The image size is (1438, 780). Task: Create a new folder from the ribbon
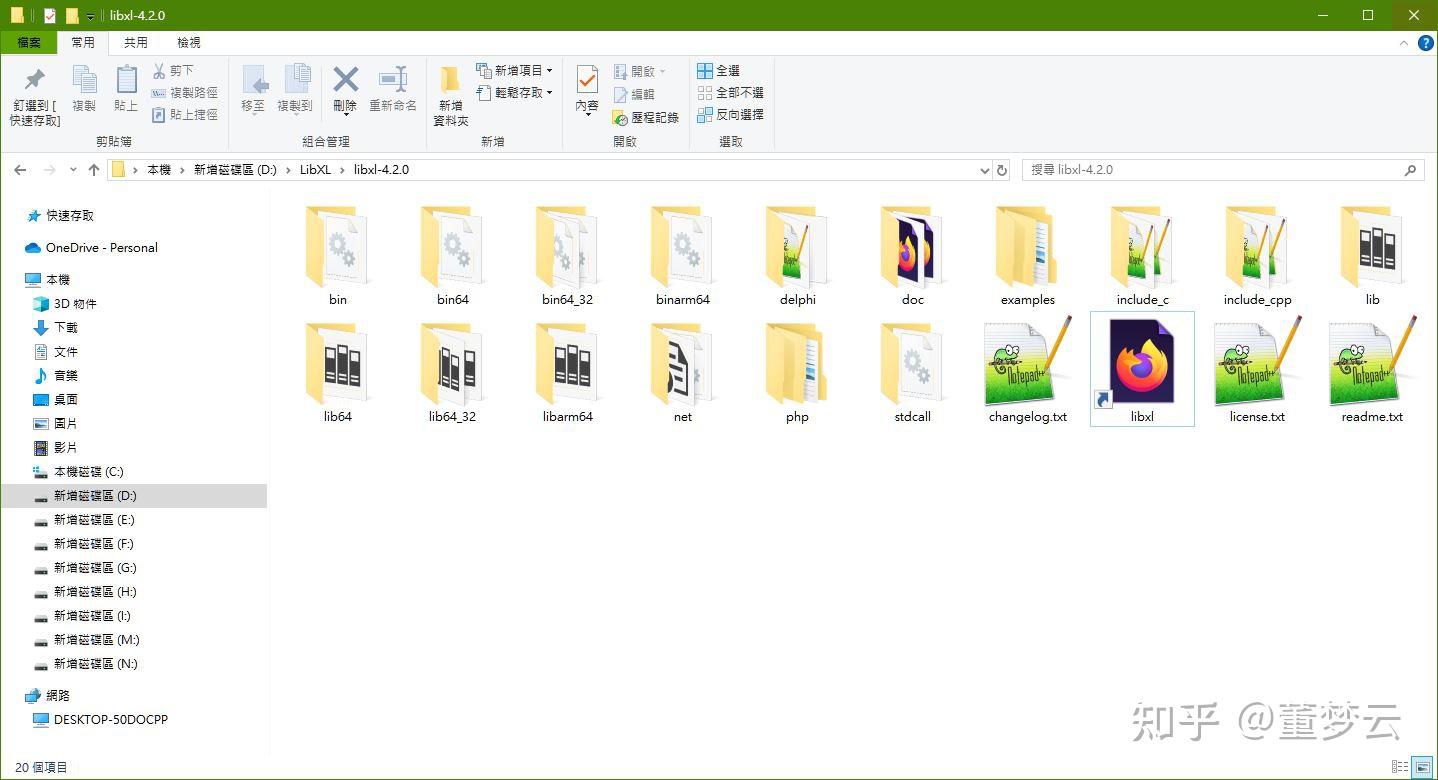(449, 93)
